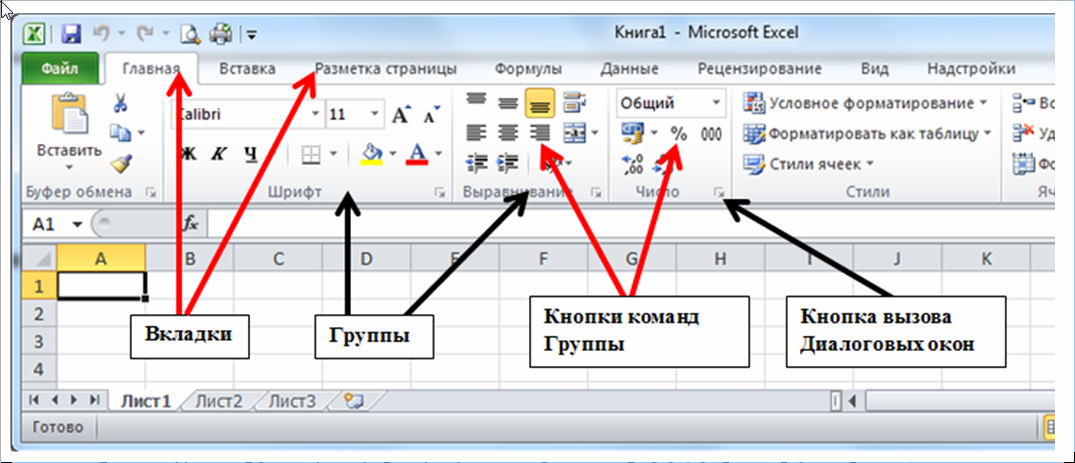This screenshot has width=1075, height=463.
Task: Click the Excel logo in the title bar
Action: (x=35, y=33)
